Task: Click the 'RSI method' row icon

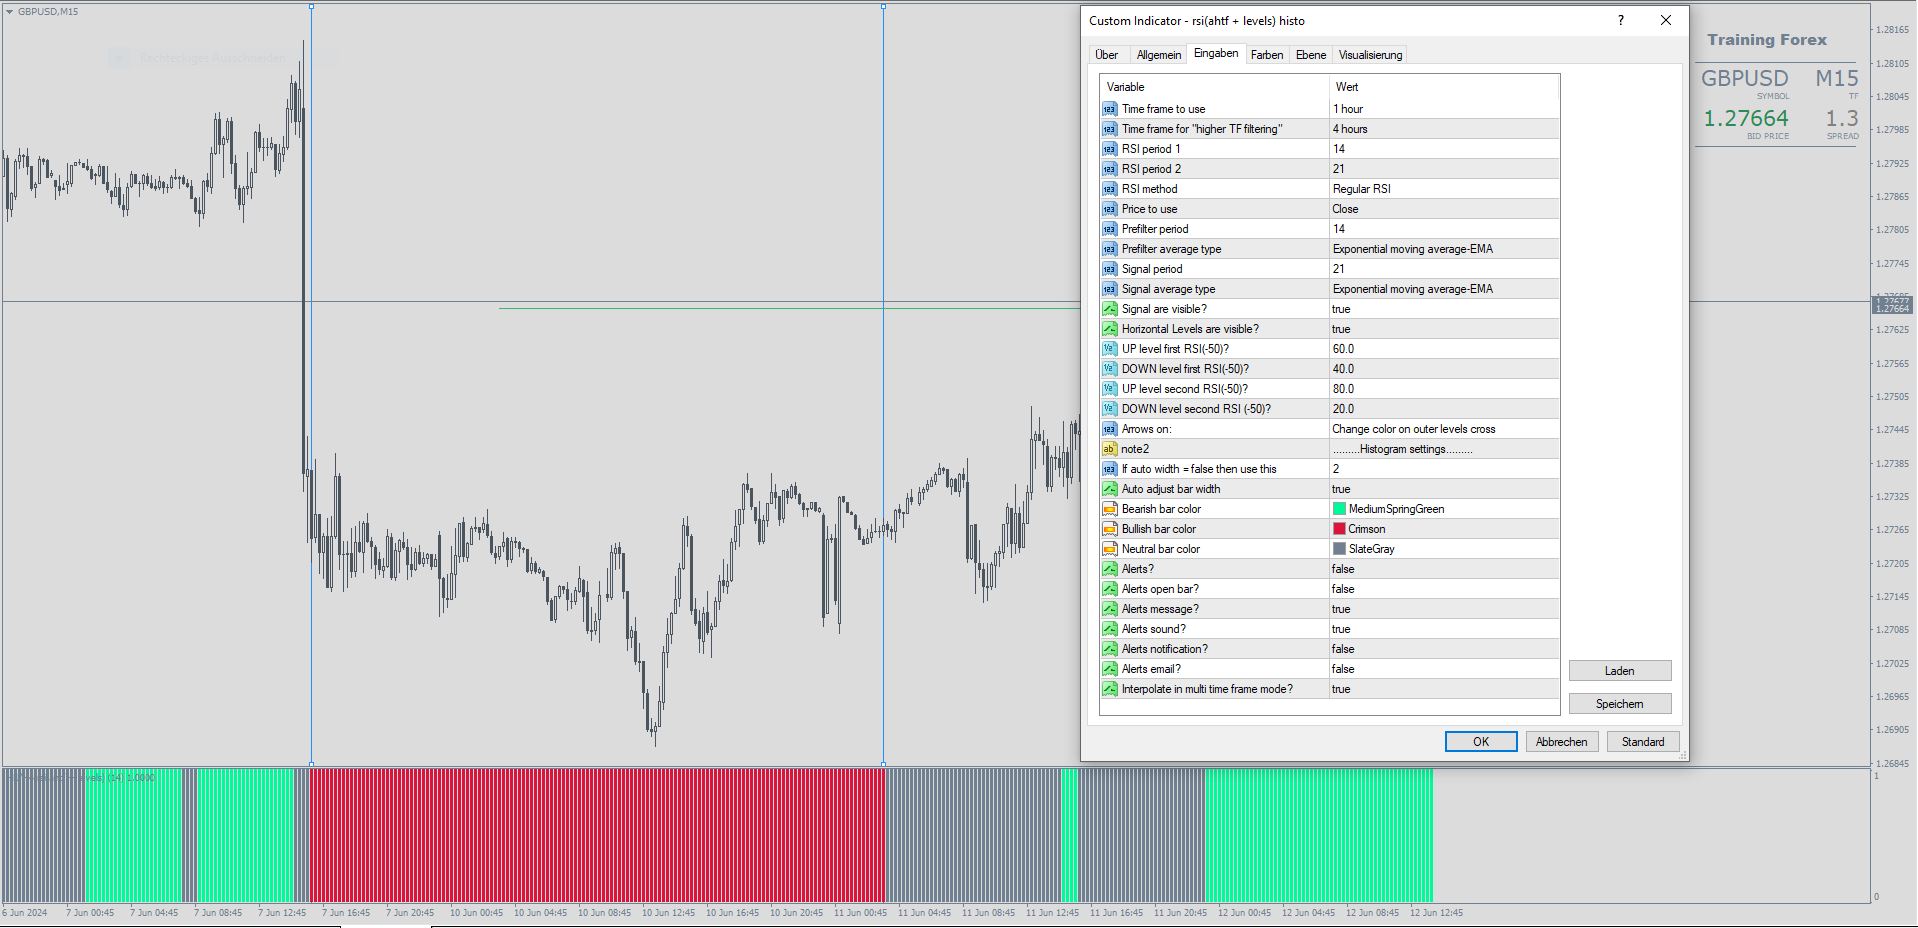Action: [1109, 189]
